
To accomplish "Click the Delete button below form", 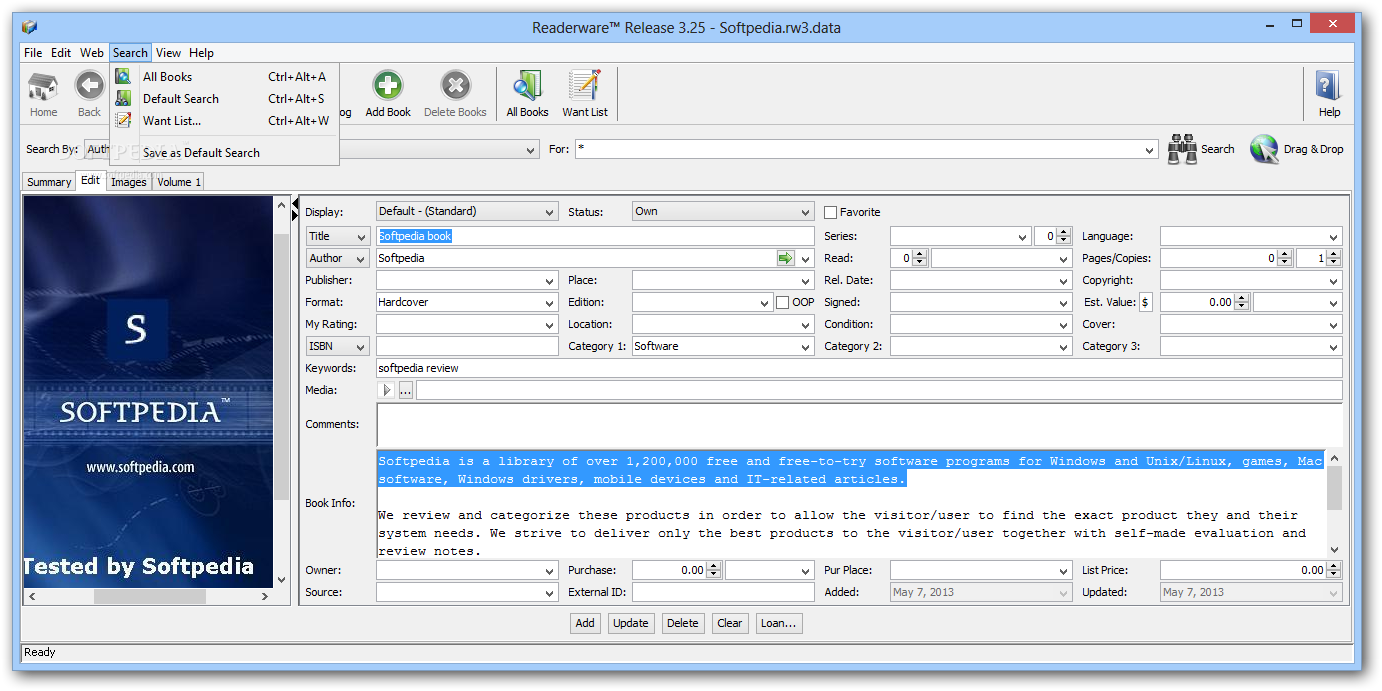I will click(x=683, y=623).
